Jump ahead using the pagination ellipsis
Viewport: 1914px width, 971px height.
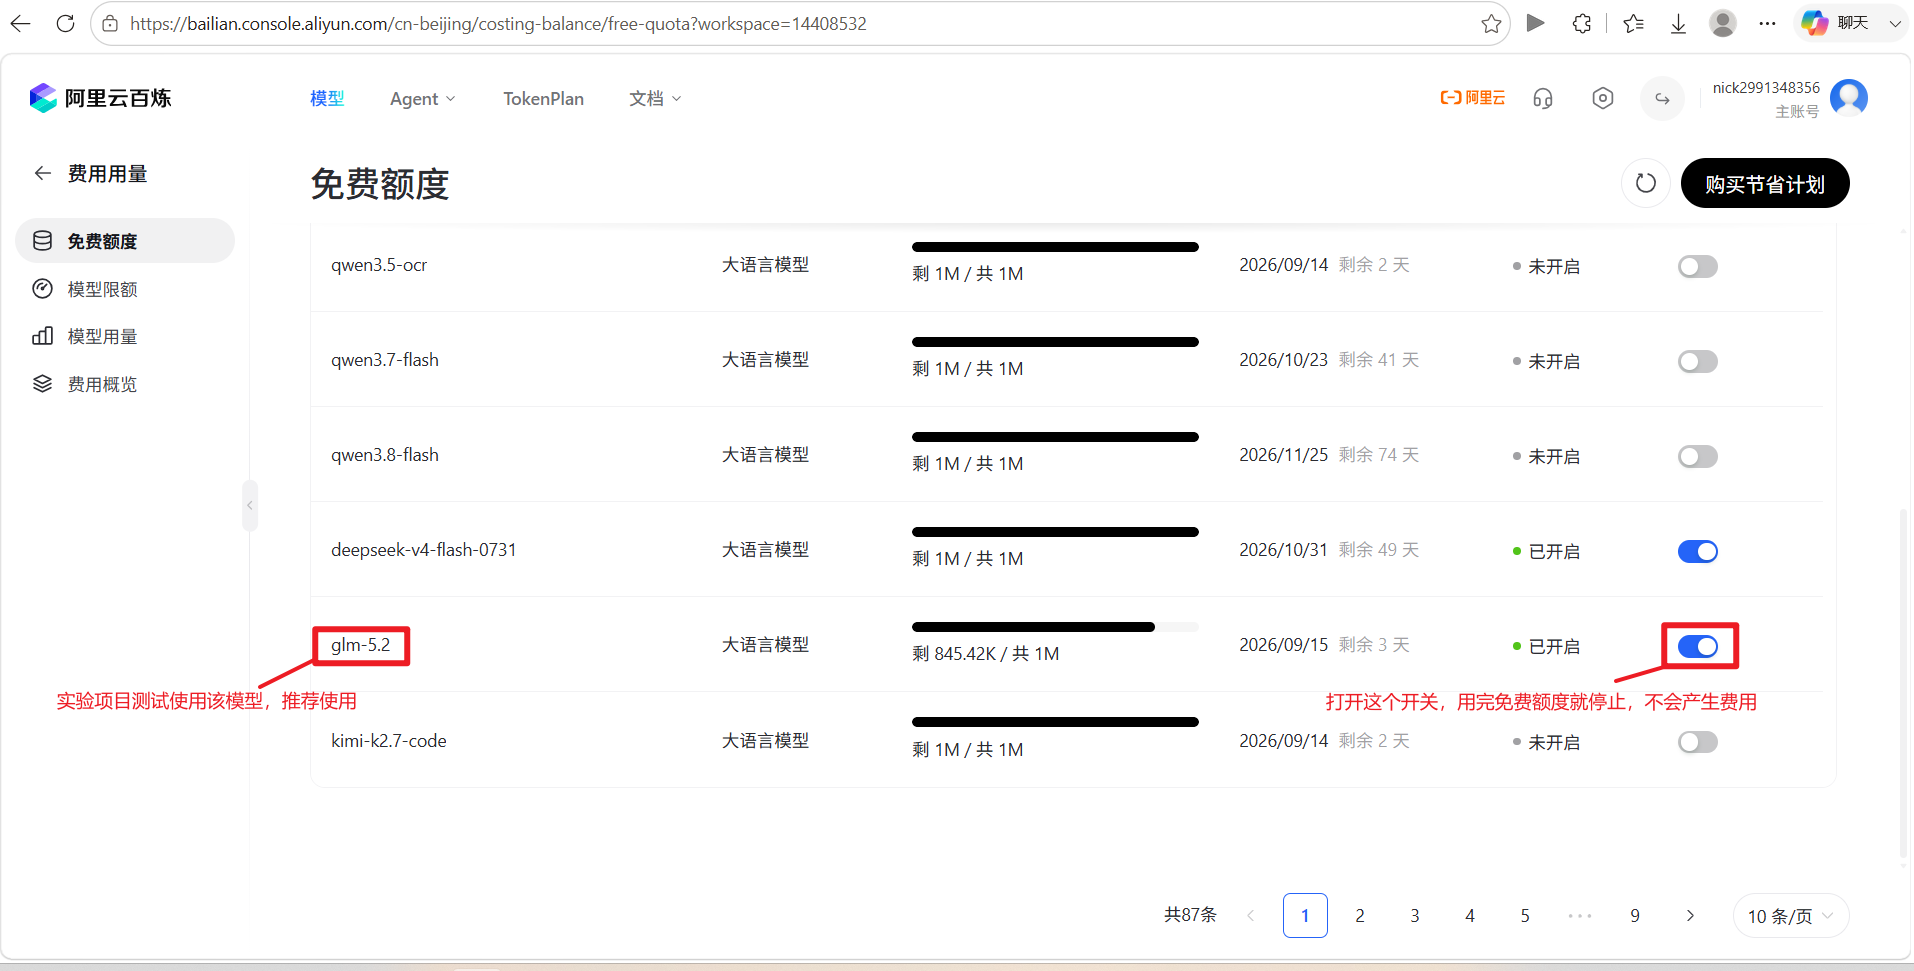[1580, 915]
